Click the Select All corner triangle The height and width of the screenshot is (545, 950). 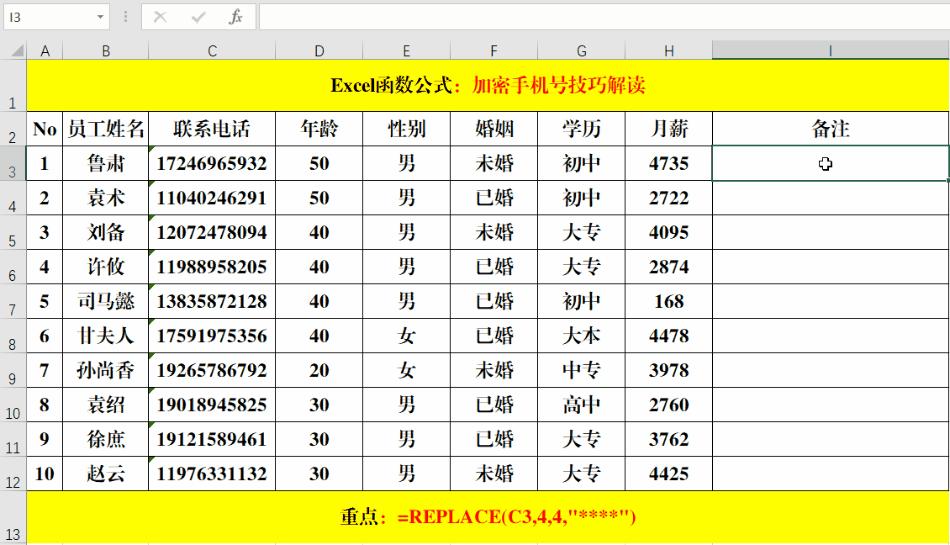point(18,51)
